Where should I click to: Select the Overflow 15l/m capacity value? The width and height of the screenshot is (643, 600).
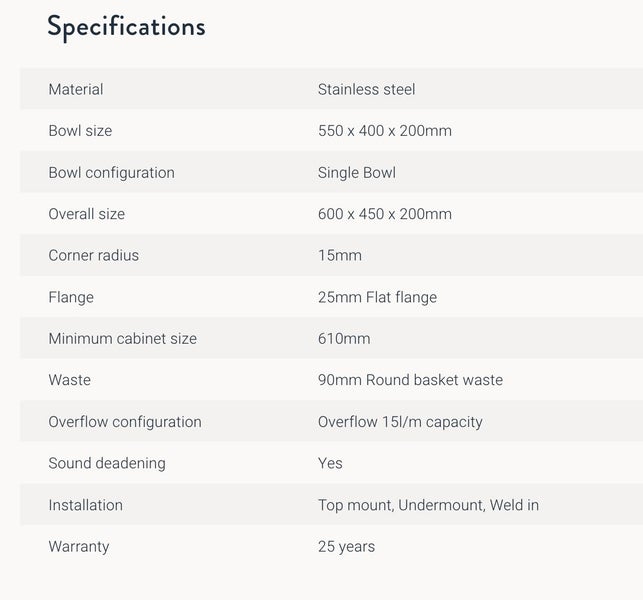pos(400,422)
